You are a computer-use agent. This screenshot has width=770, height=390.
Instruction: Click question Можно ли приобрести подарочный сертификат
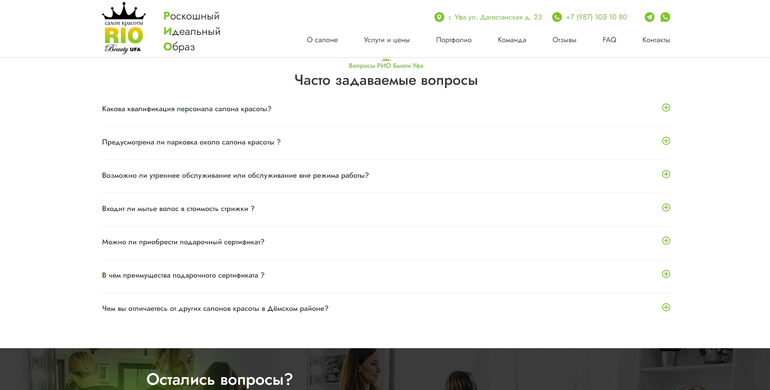[x=183, y=242]
